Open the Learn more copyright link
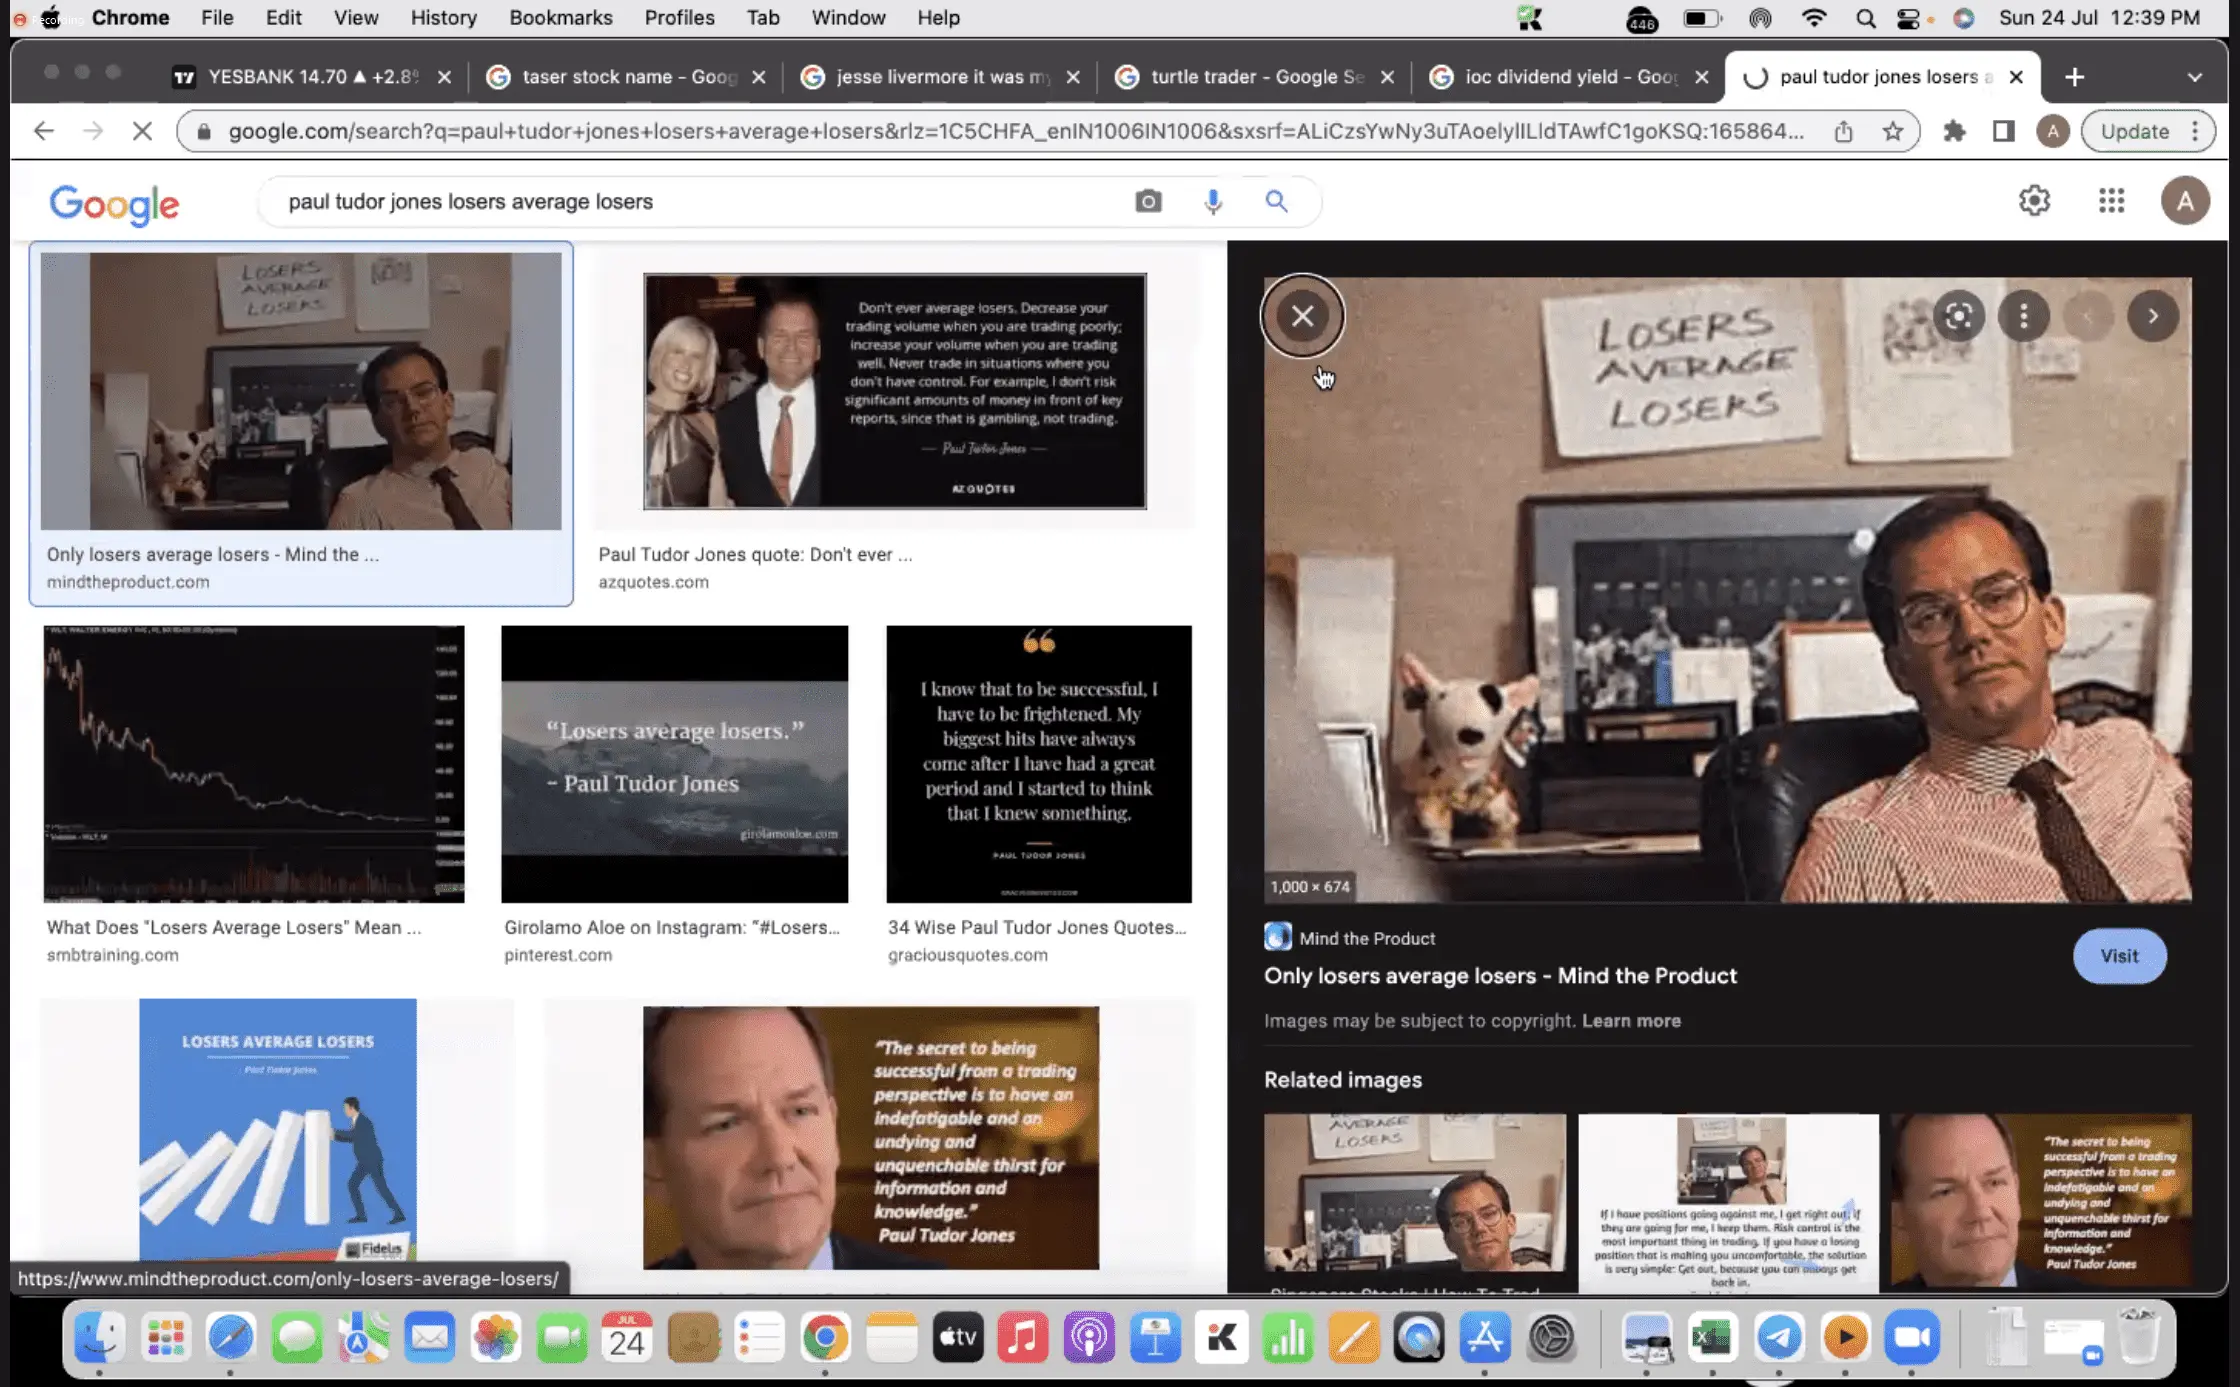The image size is (2240, 1387). tap(1631, 1021)
